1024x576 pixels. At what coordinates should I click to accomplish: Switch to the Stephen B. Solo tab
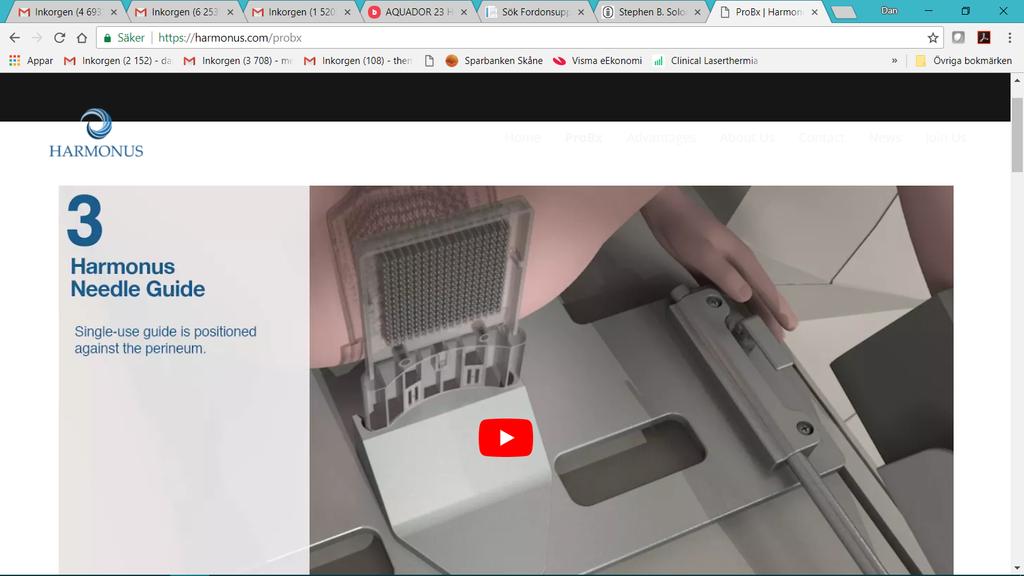pyautogui.click(x=648, y=12)
